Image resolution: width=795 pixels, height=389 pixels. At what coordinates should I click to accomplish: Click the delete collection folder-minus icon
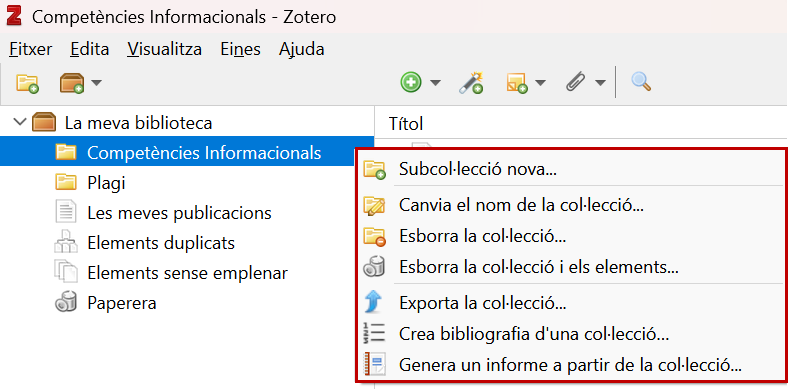pos(375,236)
